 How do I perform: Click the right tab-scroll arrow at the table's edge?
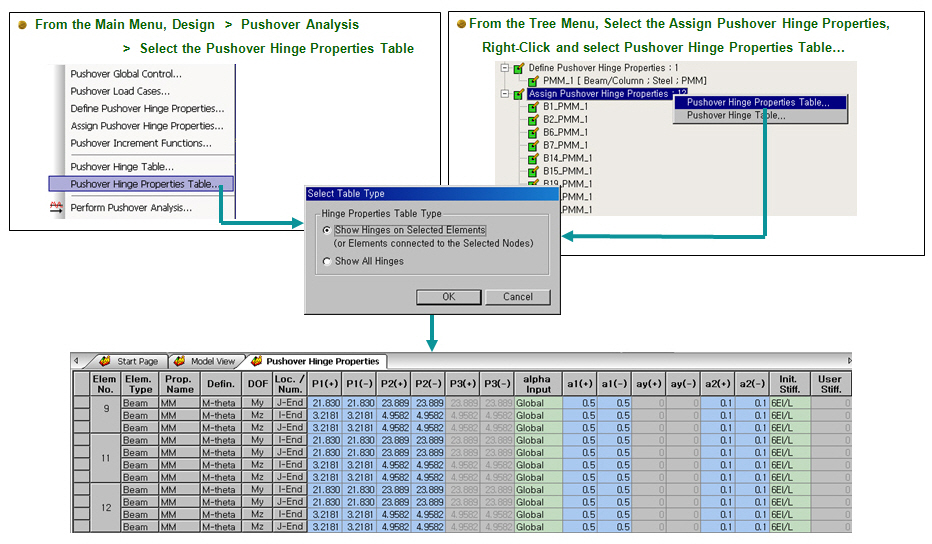pyautogui.click(x=849, y=361)
